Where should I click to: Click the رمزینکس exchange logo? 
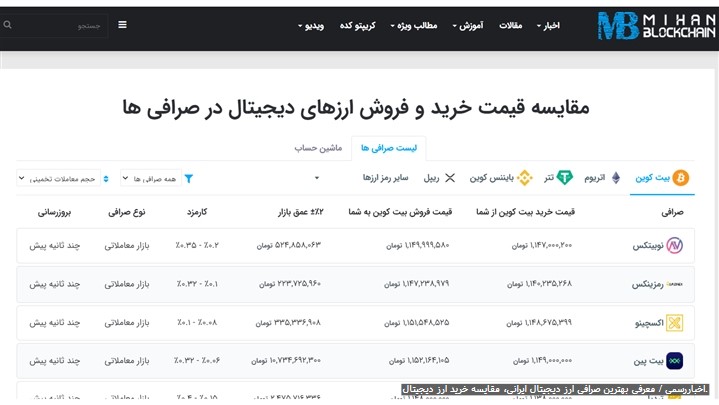tap(675, 284)
